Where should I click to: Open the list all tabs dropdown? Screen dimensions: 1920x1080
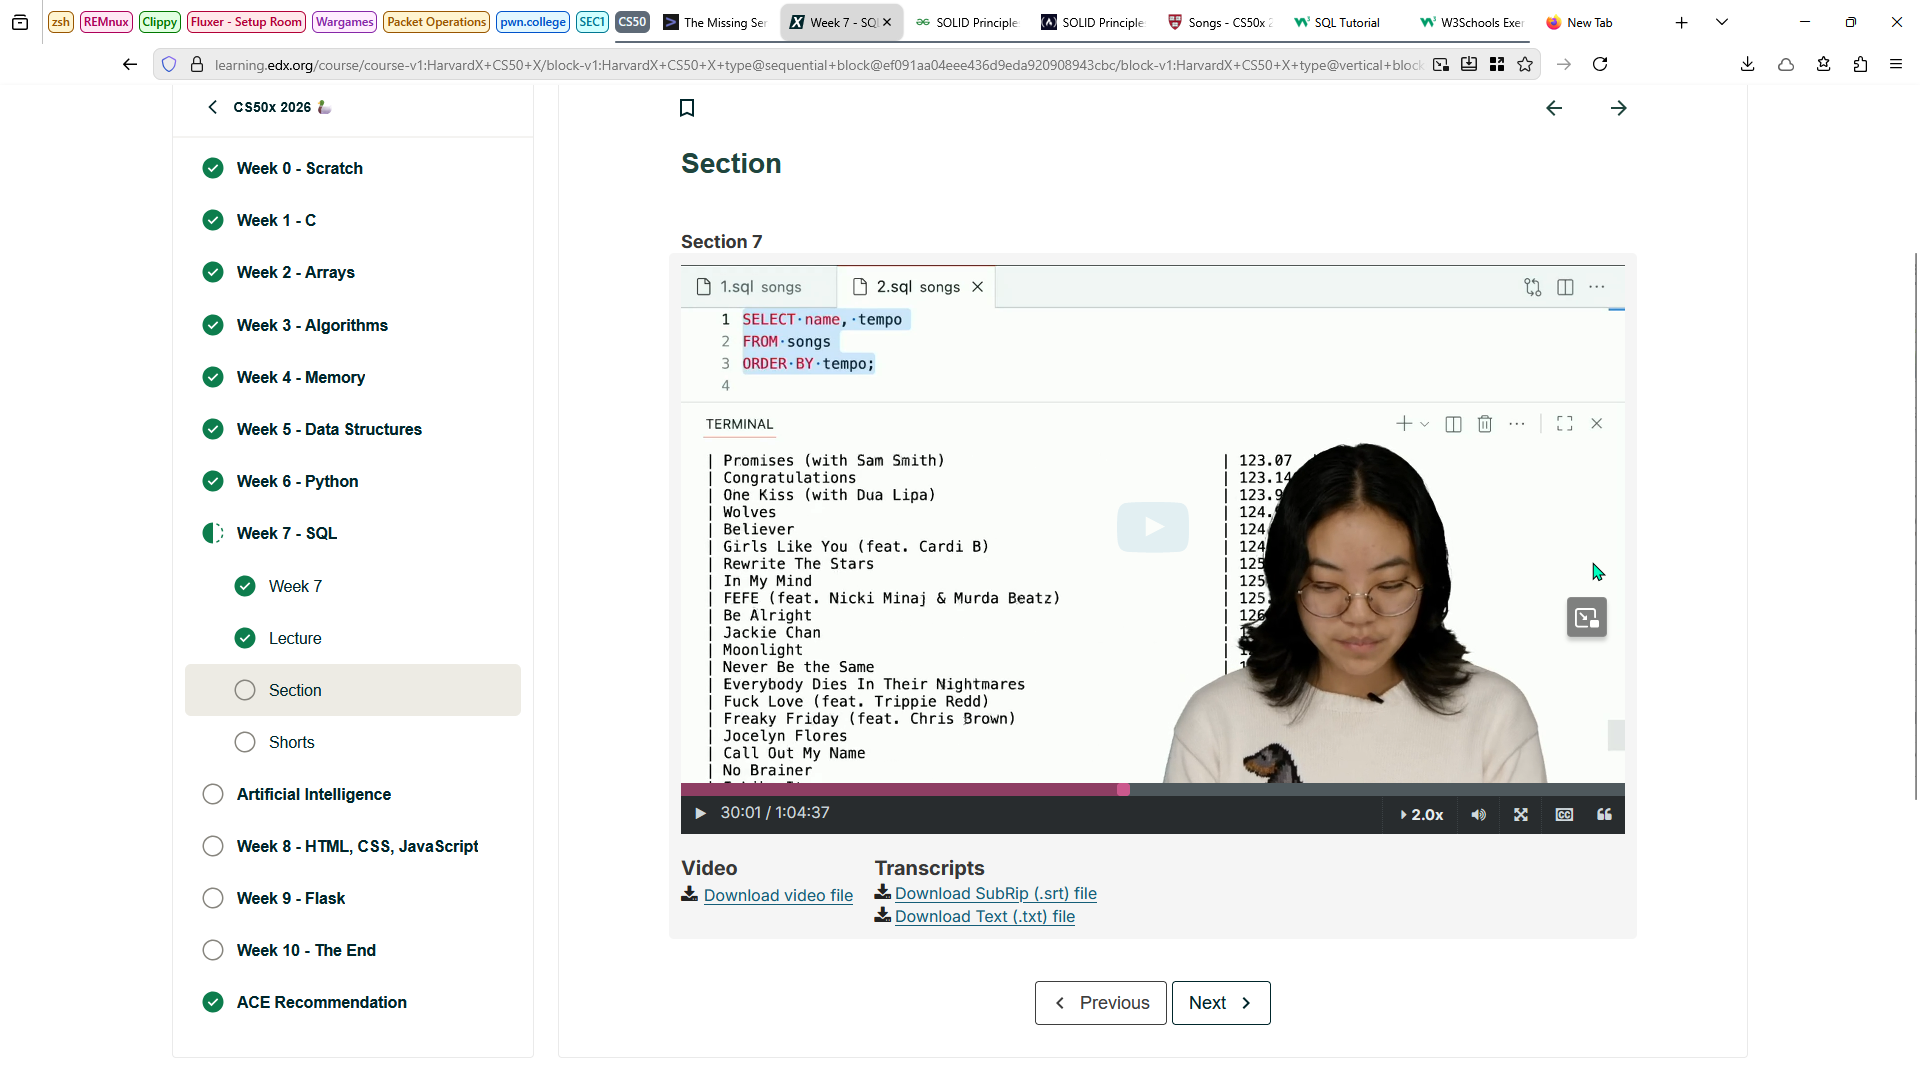click(x=1721, y=22)
